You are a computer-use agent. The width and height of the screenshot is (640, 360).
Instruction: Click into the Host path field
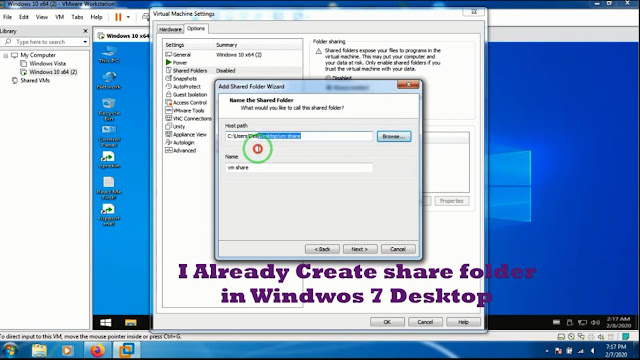(x=299, y=136)
